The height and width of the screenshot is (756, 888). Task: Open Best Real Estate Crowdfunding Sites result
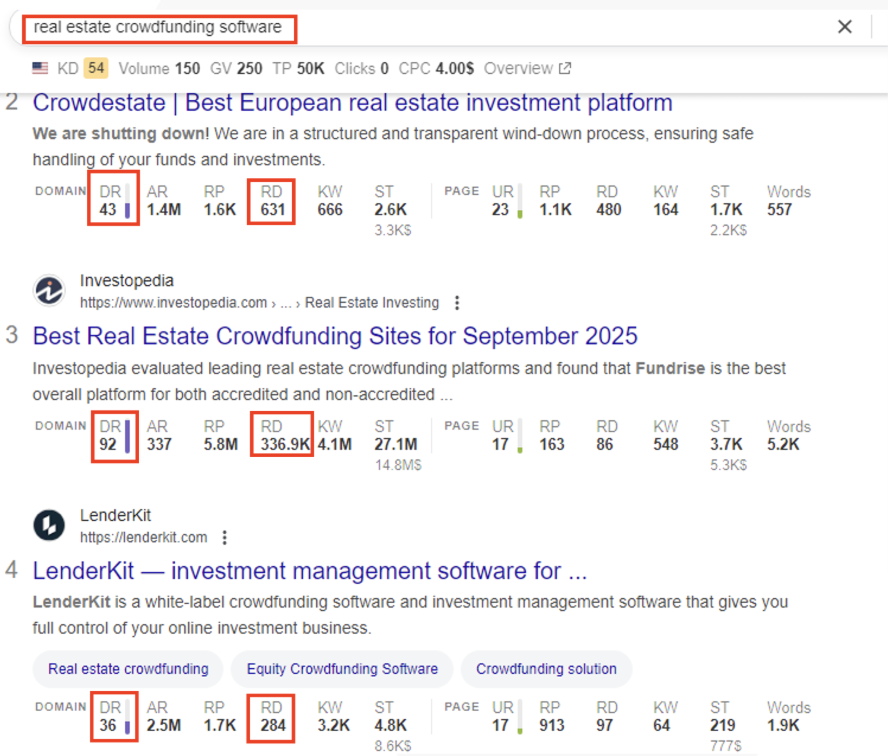pos(335,336)
